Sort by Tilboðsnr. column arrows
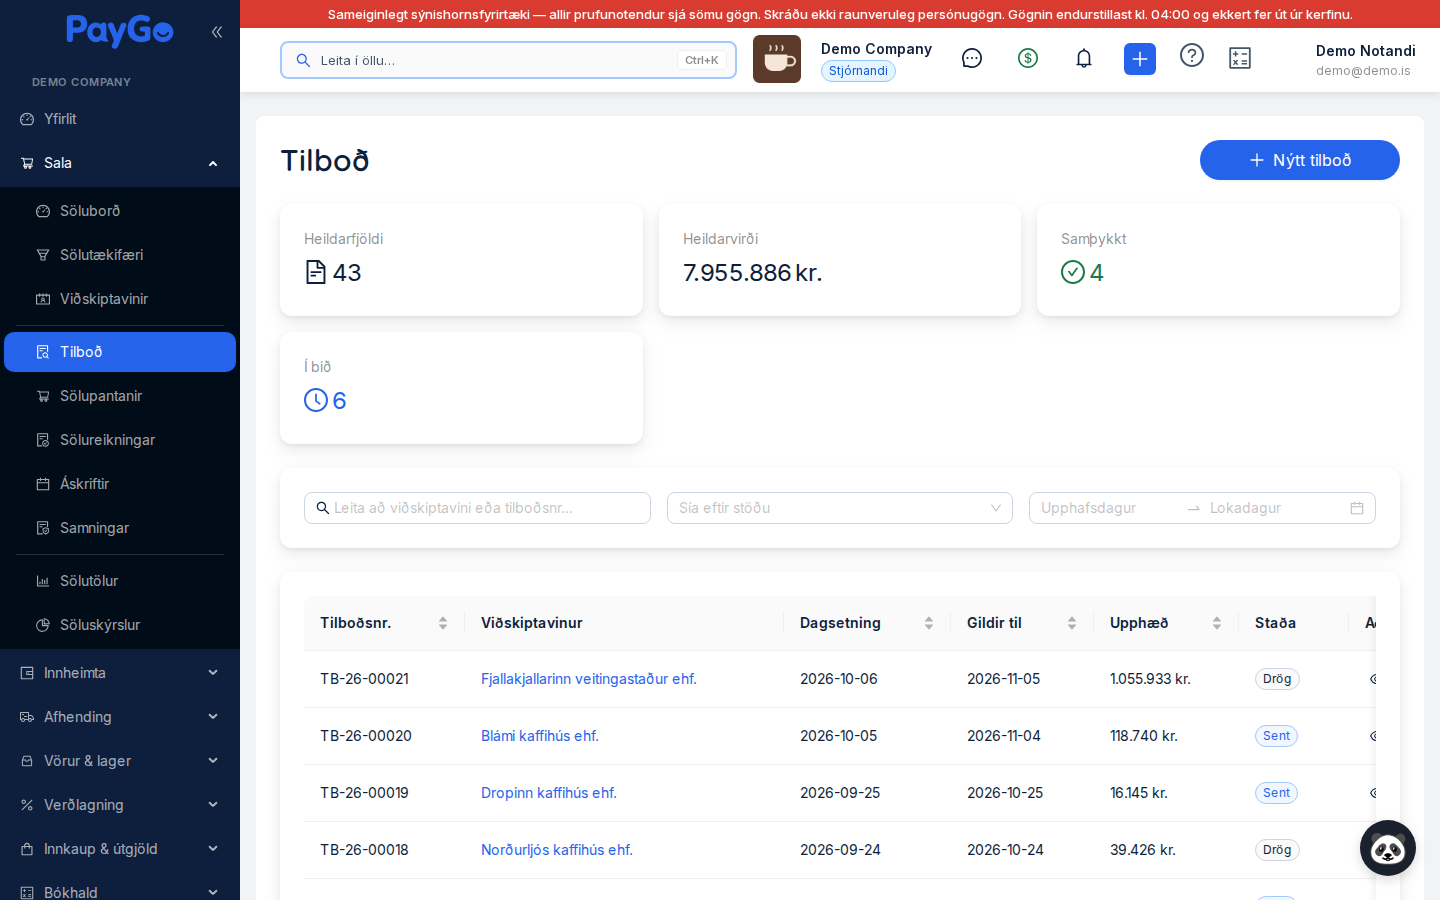The width and height of the screenshot is (1440, 900). 443,623
